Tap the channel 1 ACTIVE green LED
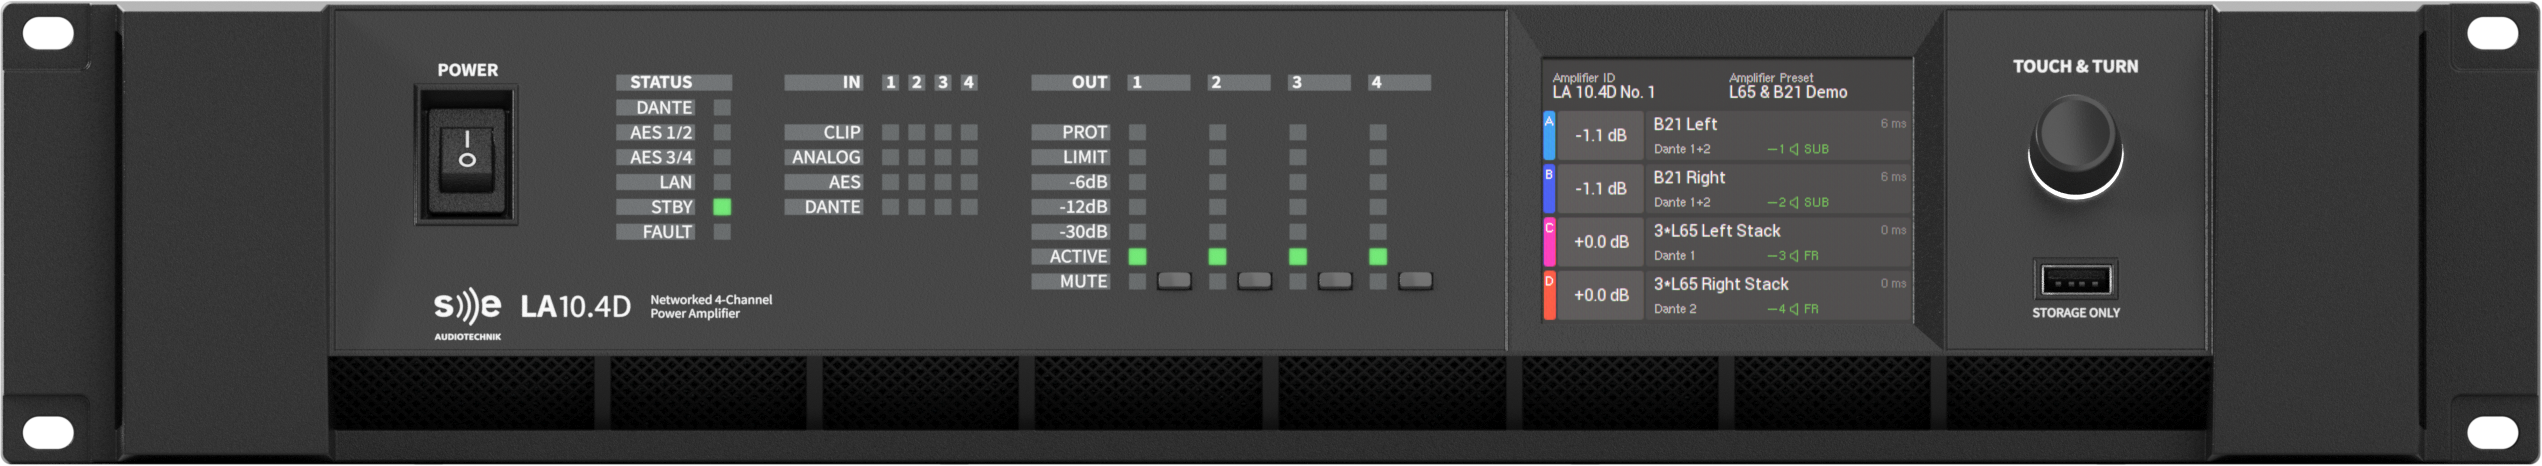 [1137, 257]
